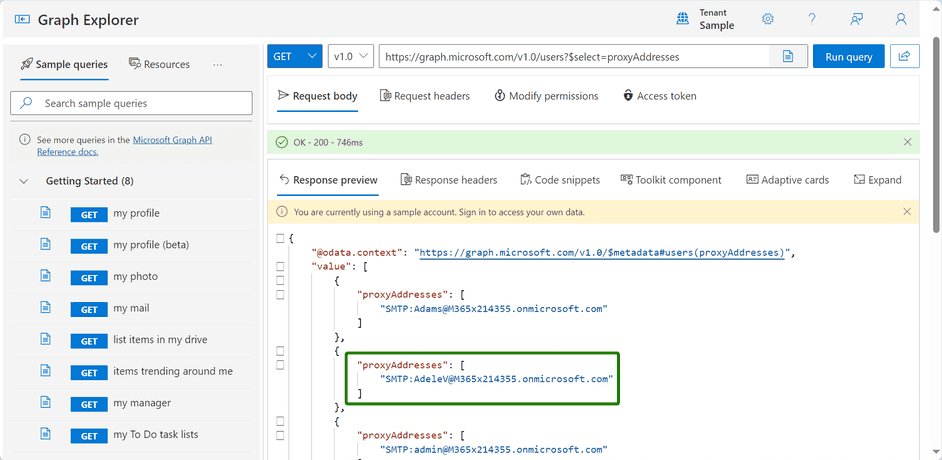Dismiss the OK - 200 status message
Screen dimensions: 942x460
[x=907, y=142]
